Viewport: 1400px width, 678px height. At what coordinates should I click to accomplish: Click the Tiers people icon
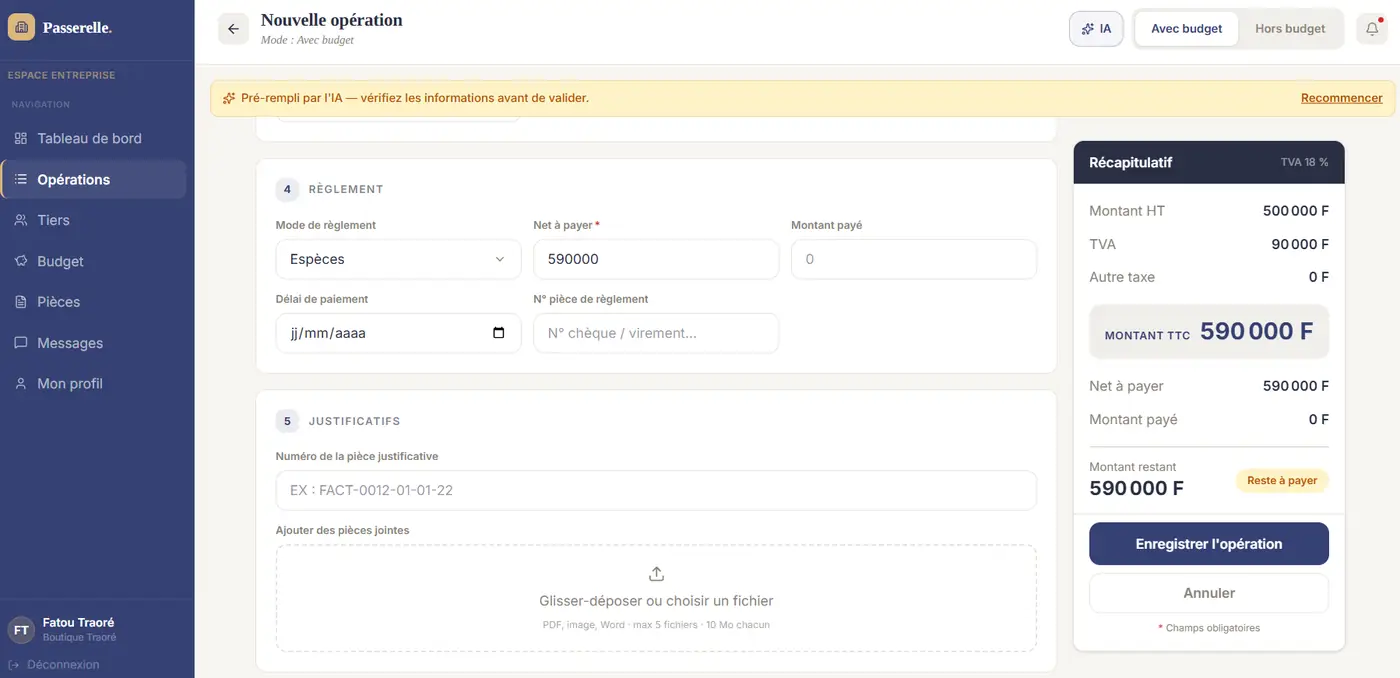click(21, 220)
